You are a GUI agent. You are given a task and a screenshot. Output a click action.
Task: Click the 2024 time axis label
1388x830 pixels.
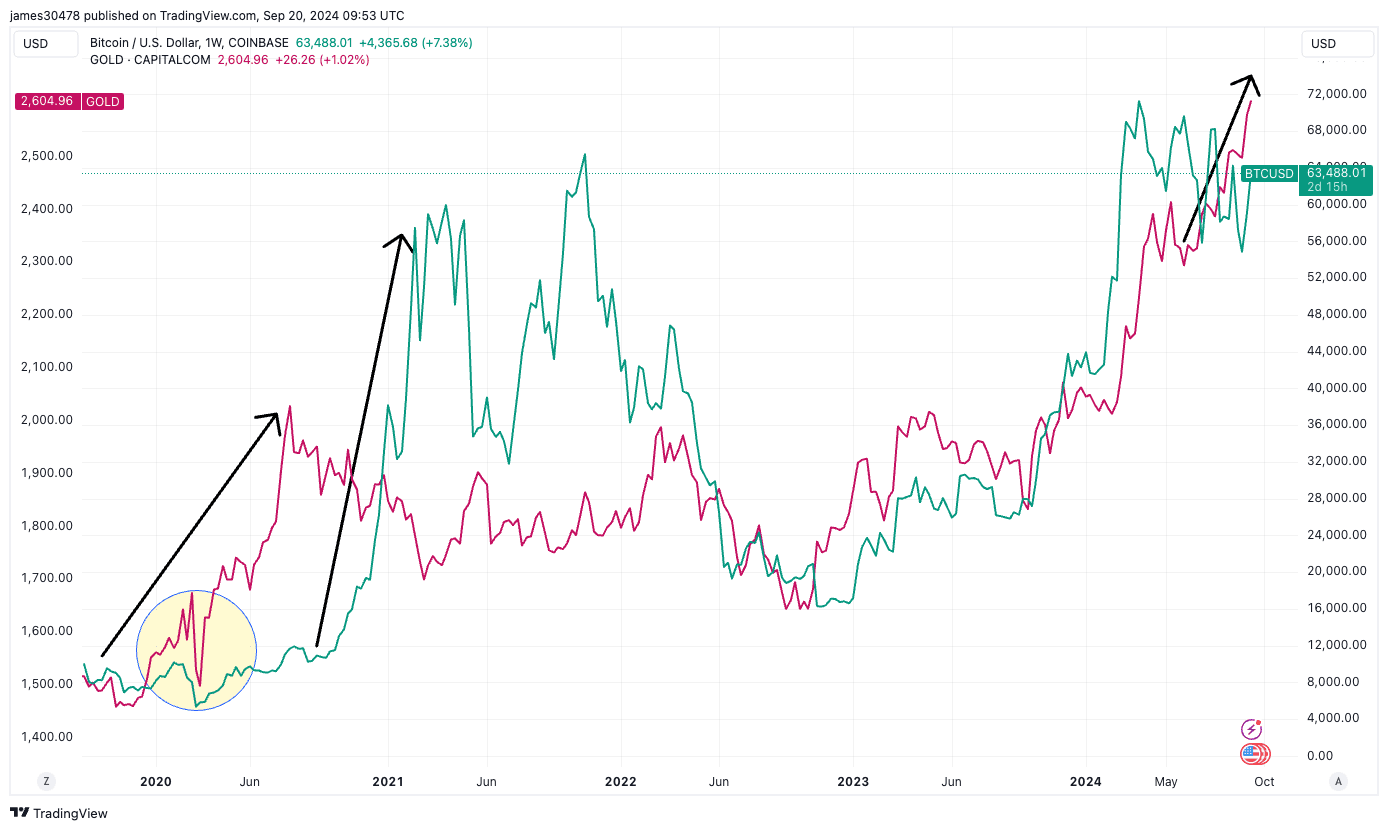1086,781
